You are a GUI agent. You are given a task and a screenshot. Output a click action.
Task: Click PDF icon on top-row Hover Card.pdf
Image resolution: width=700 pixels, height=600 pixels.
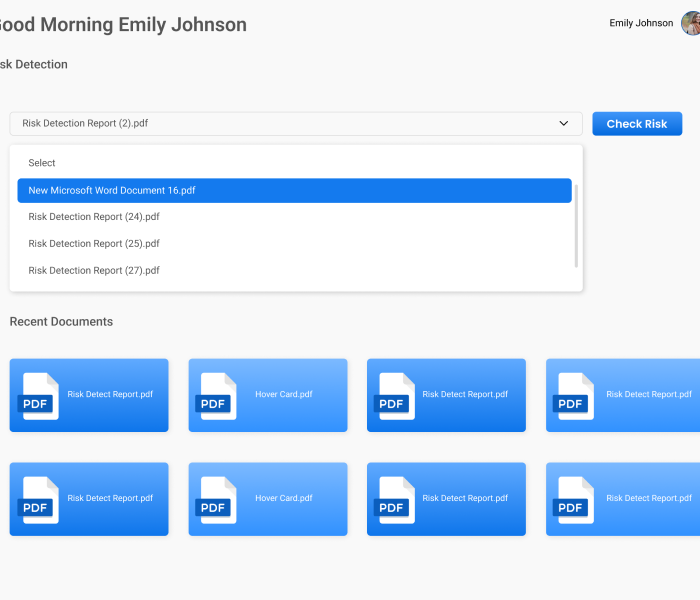pos(216,396)
